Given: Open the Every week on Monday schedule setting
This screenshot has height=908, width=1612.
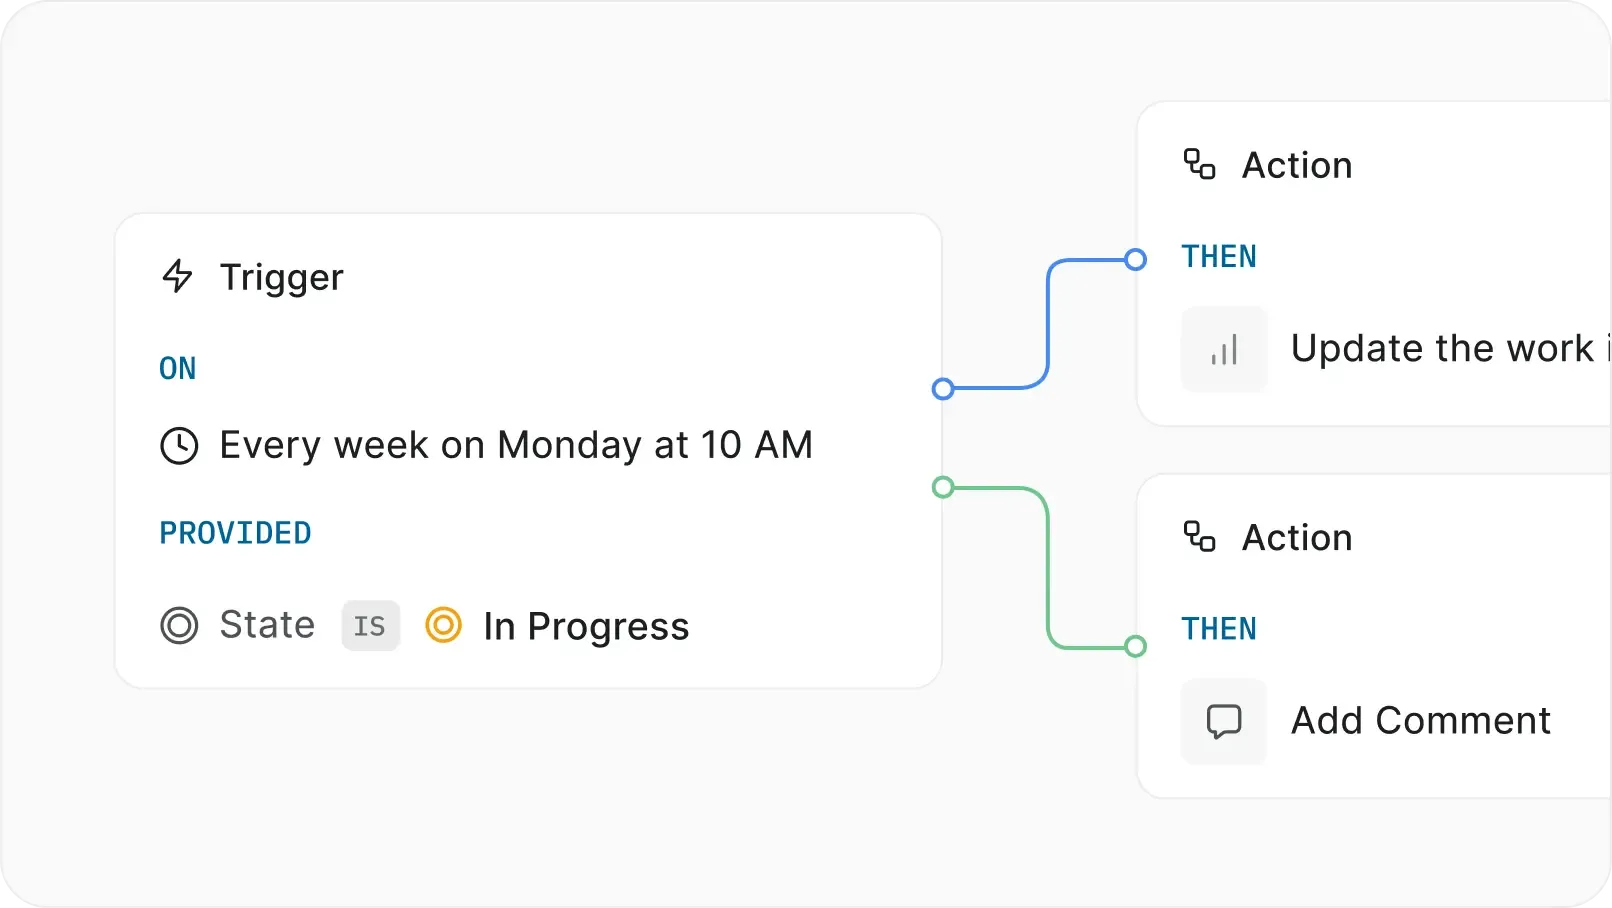Looking at the screenshot, I should click(516, 446).
